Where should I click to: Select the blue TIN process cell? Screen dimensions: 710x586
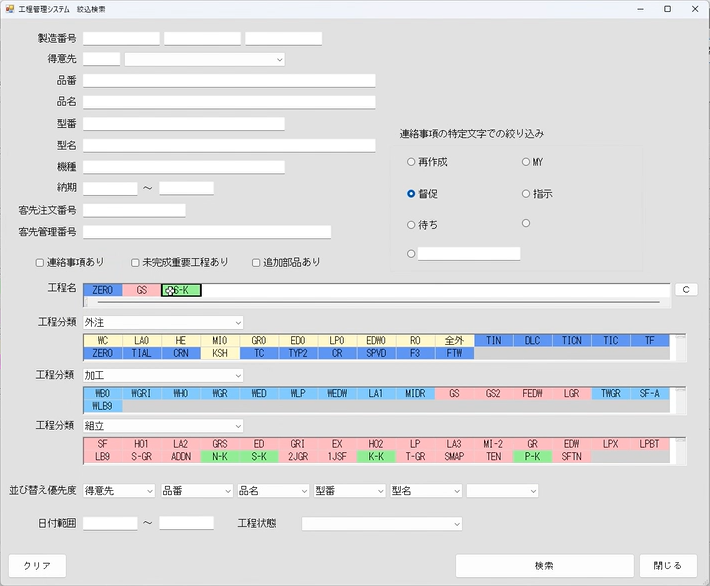click(493, 341)
